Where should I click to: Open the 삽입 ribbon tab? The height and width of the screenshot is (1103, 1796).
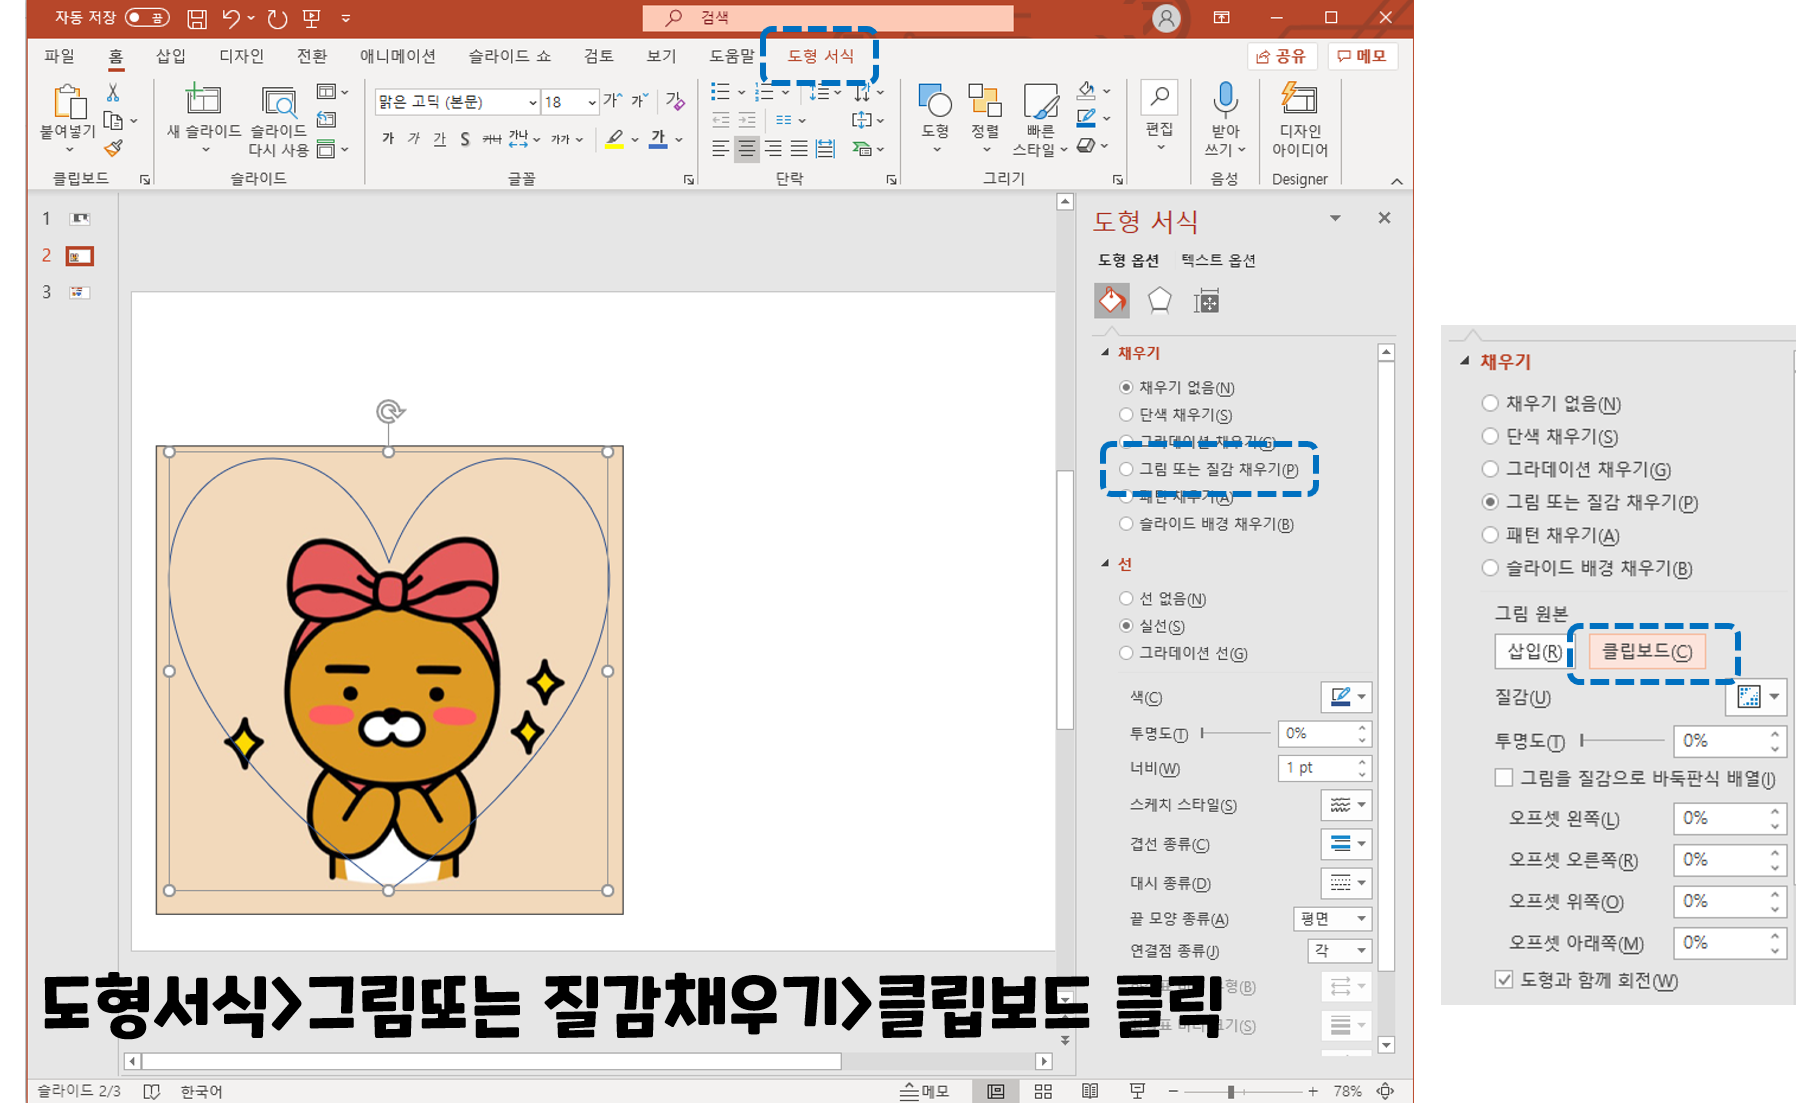coord(171,56)
